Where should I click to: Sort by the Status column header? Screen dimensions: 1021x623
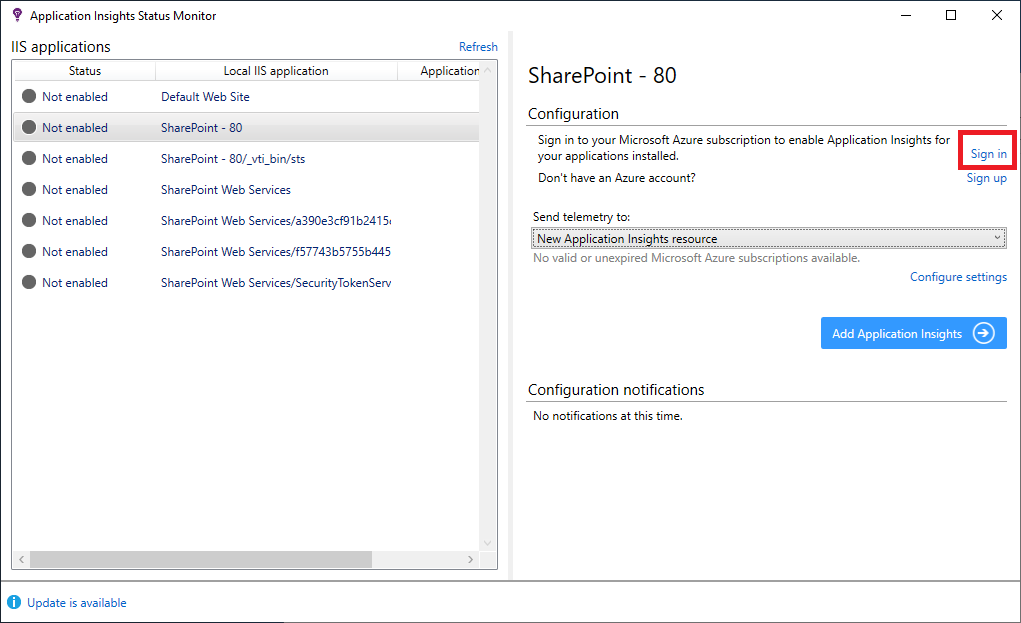pyautogui.click(x=85, y=71)
